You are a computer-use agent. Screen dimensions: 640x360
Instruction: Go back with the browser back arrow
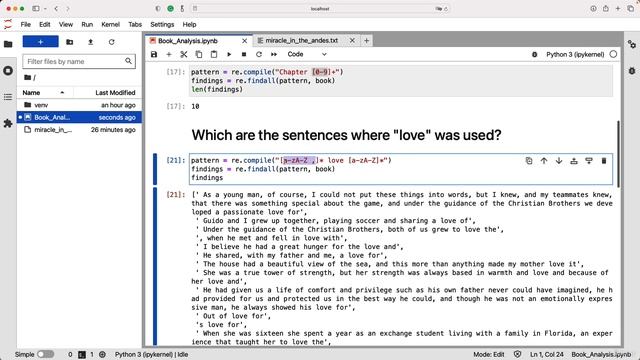click(x=56, y=9)
